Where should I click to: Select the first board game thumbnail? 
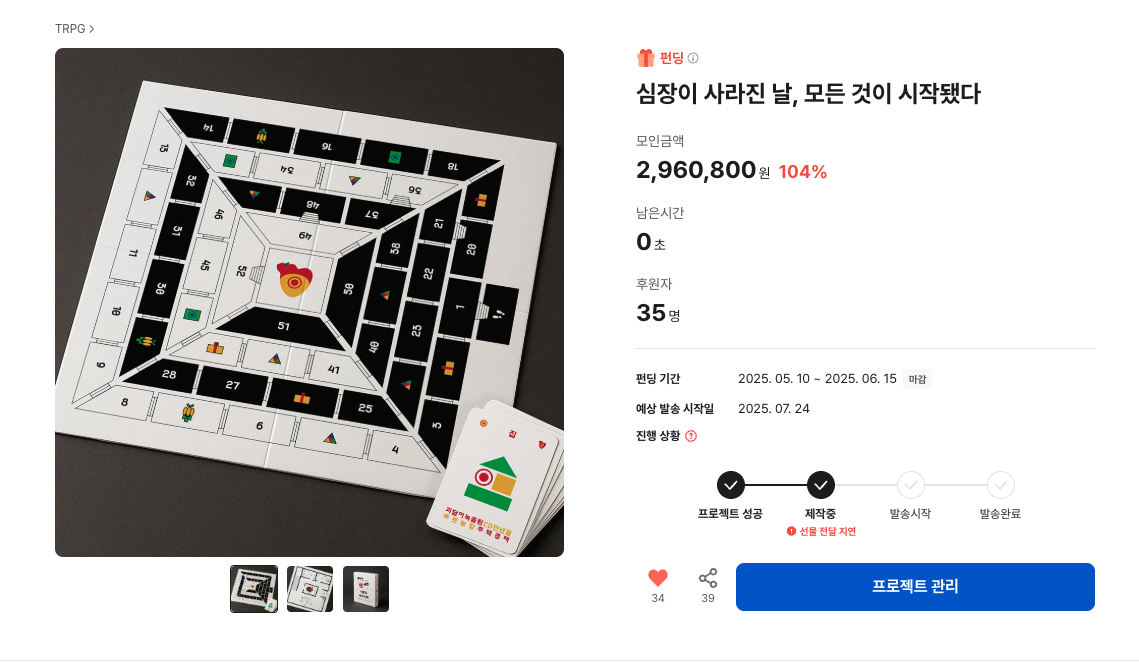(254, 589)
